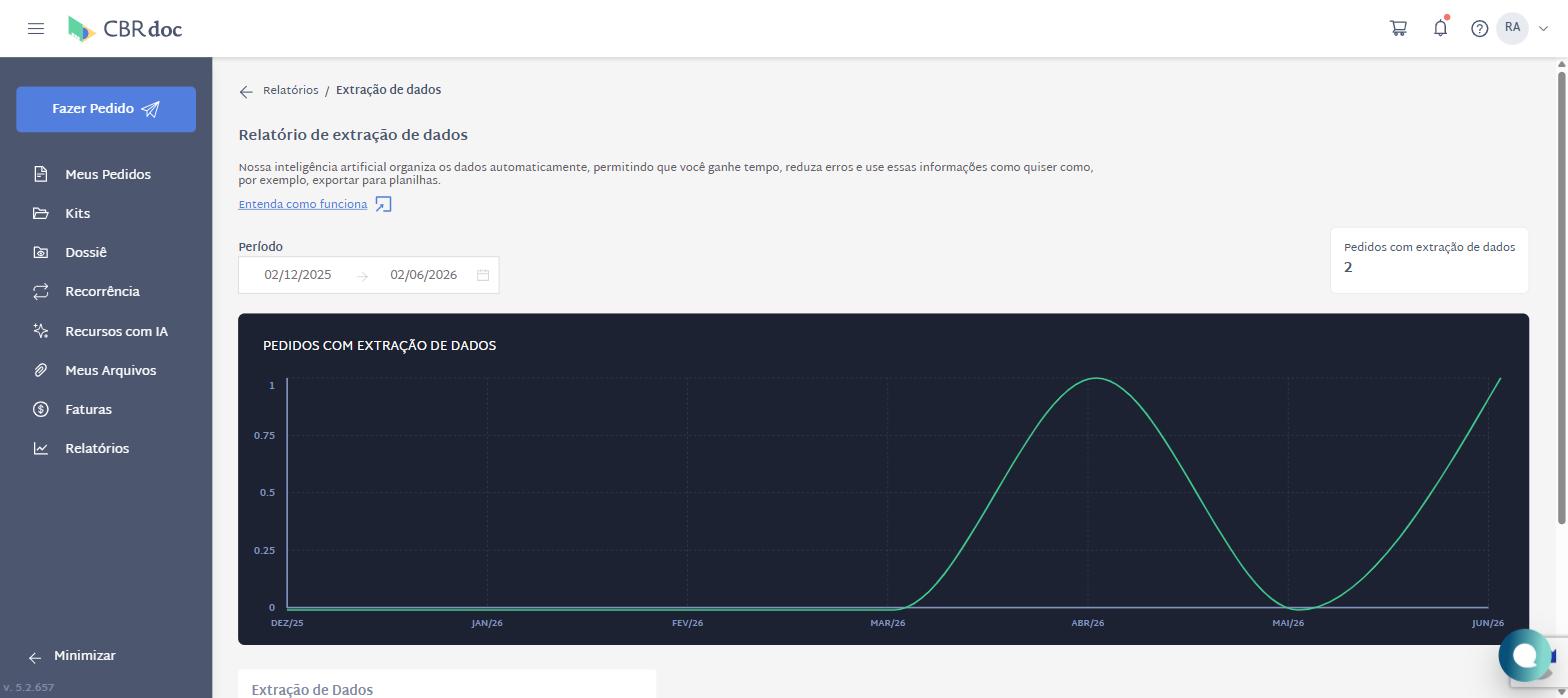Click the Fazer Pedido button
The height and width of the screenshot is (698, 1568).
coord(106,109)
